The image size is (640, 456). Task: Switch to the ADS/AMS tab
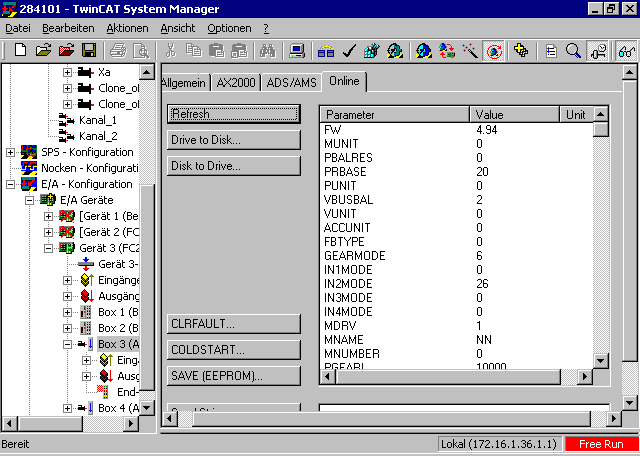point(291,82)
